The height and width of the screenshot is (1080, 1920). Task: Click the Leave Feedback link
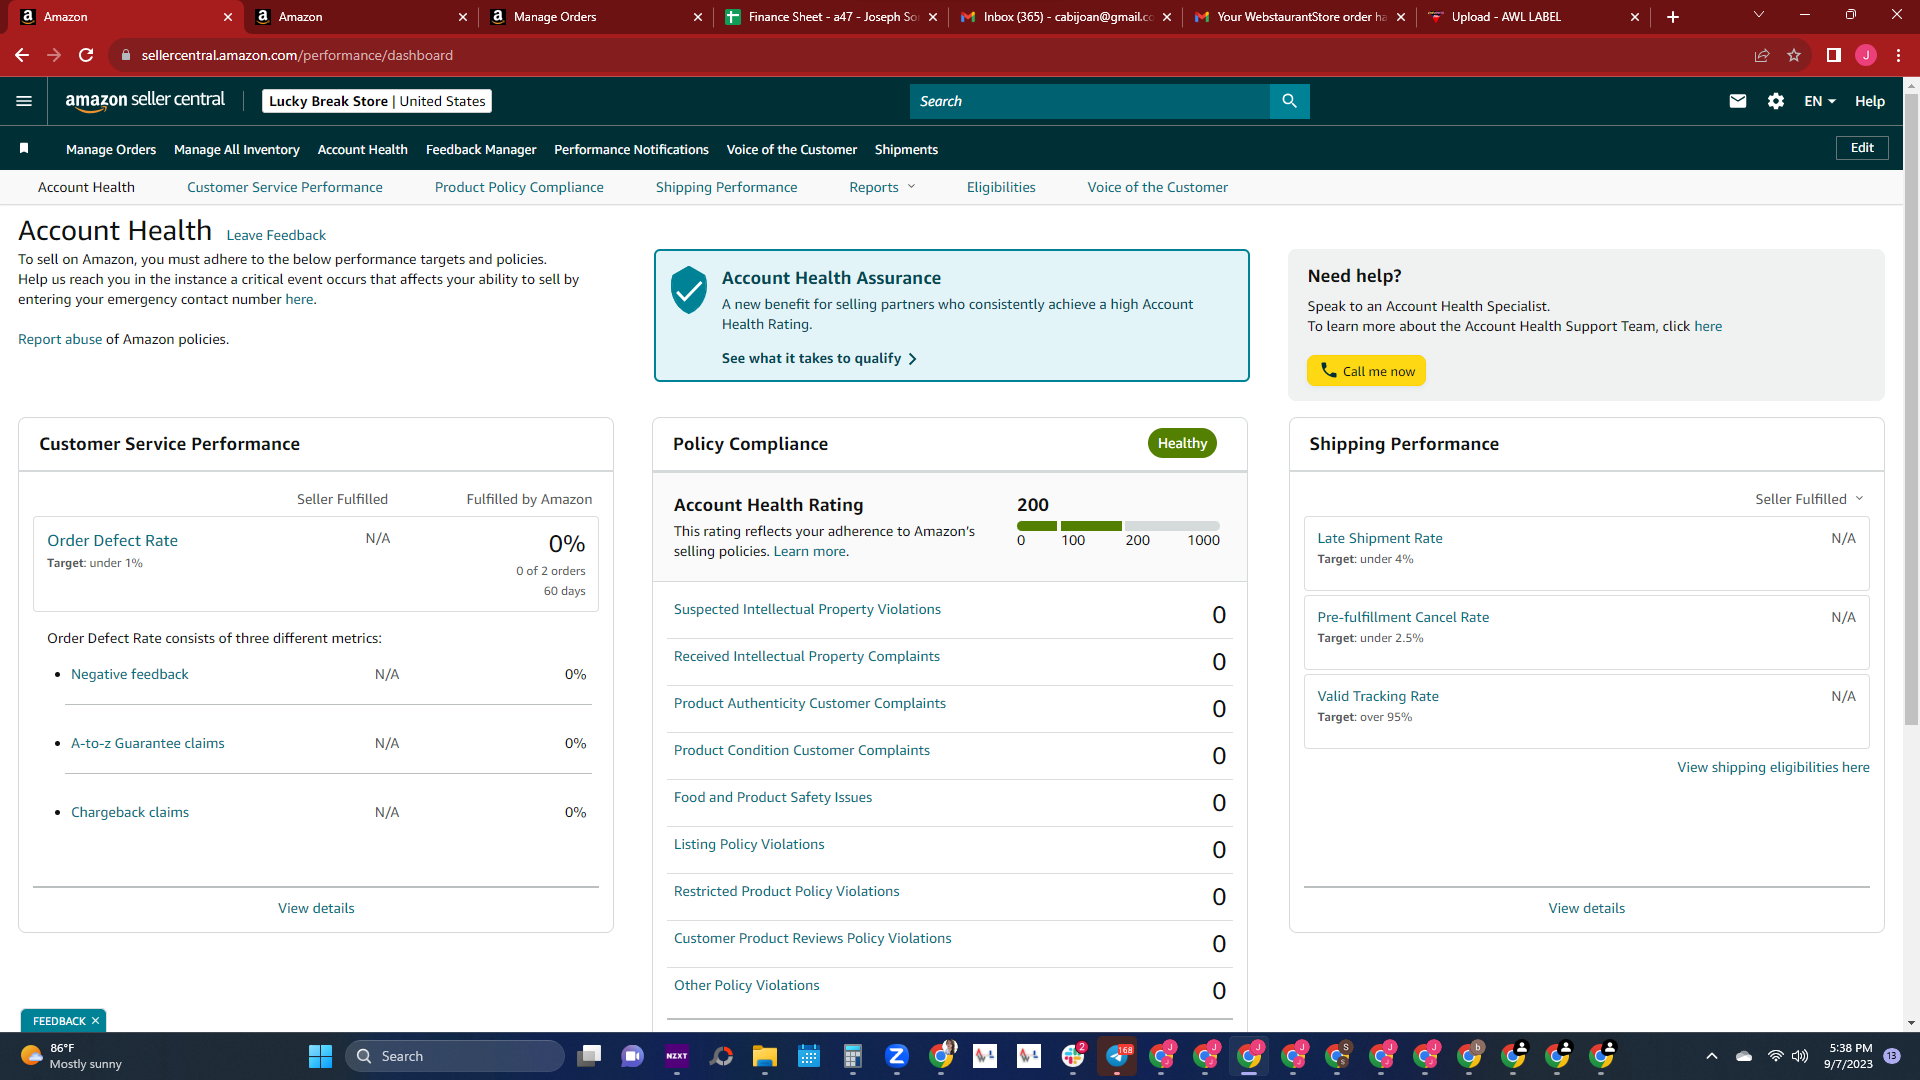pyautogui.click(x=276, y=235)
